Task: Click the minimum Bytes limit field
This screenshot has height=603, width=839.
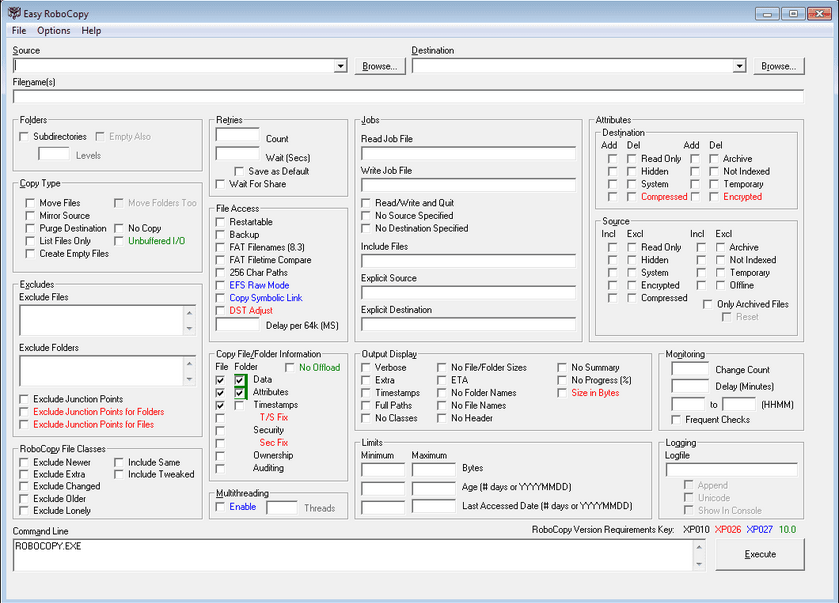Action: pos(383,470)
